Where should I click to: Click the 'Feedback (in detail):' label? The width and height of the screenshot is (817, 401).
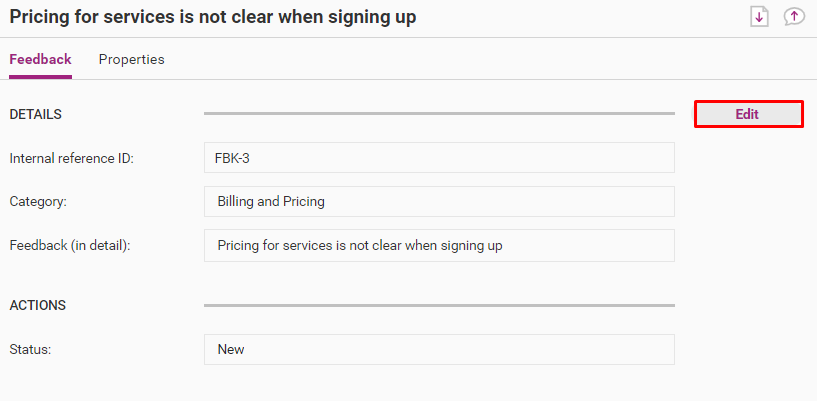70,245
